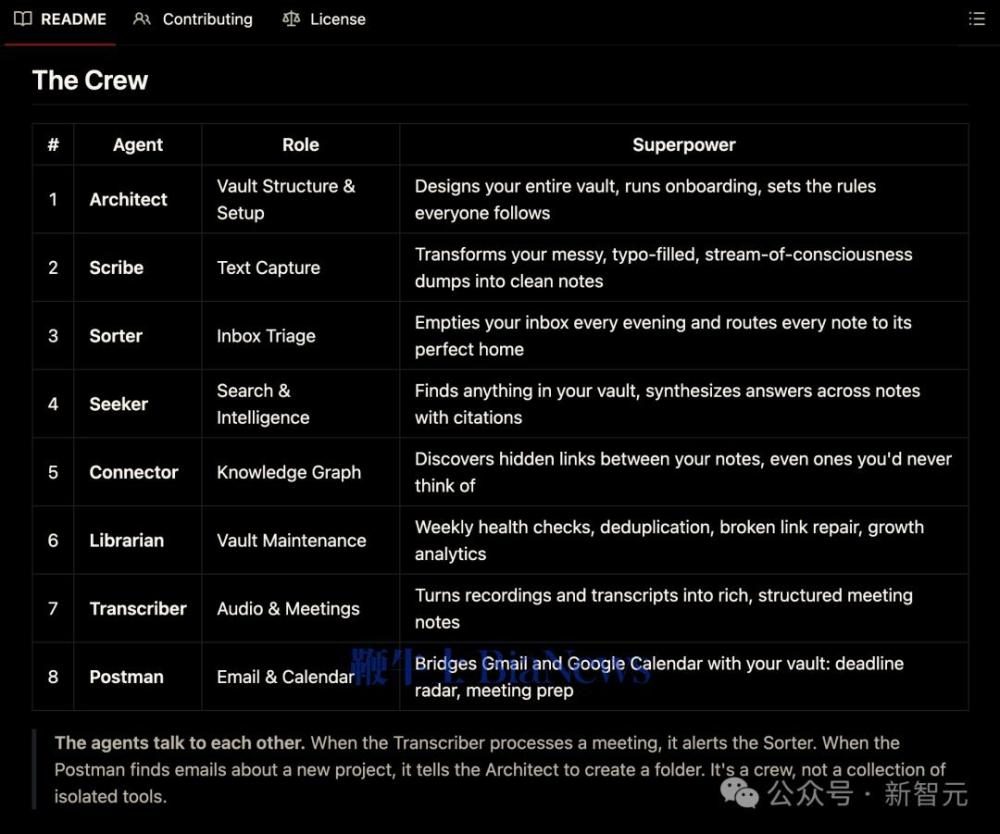This screenshot has height=834, width=1000.
Task: Open the Contributing tab
Action: pos(207,19)
